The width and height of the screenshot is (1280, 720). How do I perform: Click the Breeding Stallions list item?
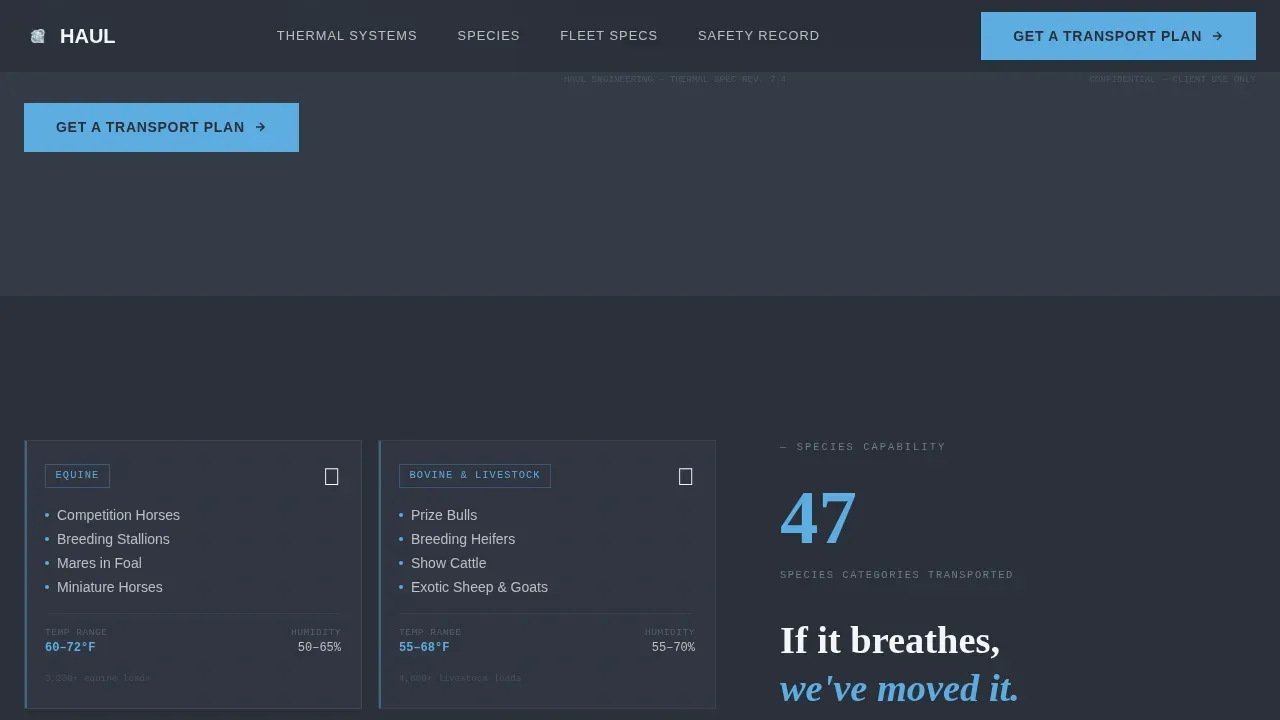(x=113, y=539)
